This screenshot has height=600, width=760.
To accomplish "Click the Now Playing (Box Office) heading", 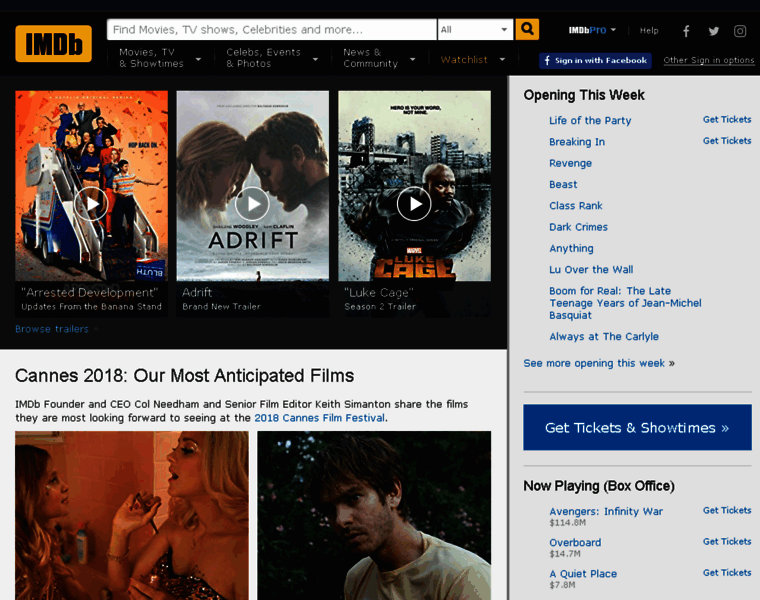I will [x=599, y=486].
